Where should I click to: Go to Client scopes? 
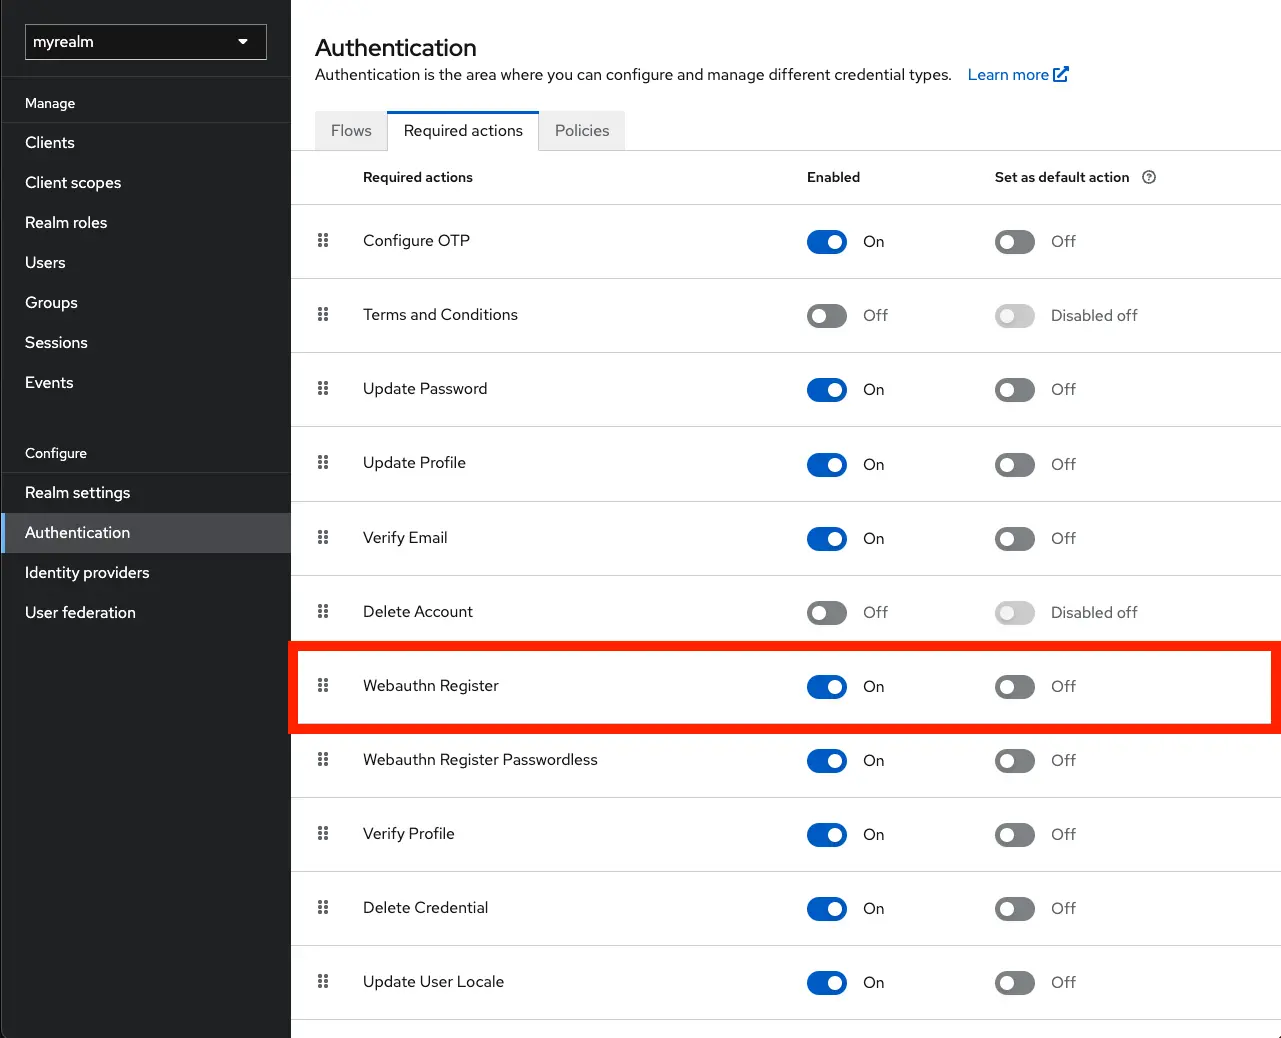click(x=146, y=182)
